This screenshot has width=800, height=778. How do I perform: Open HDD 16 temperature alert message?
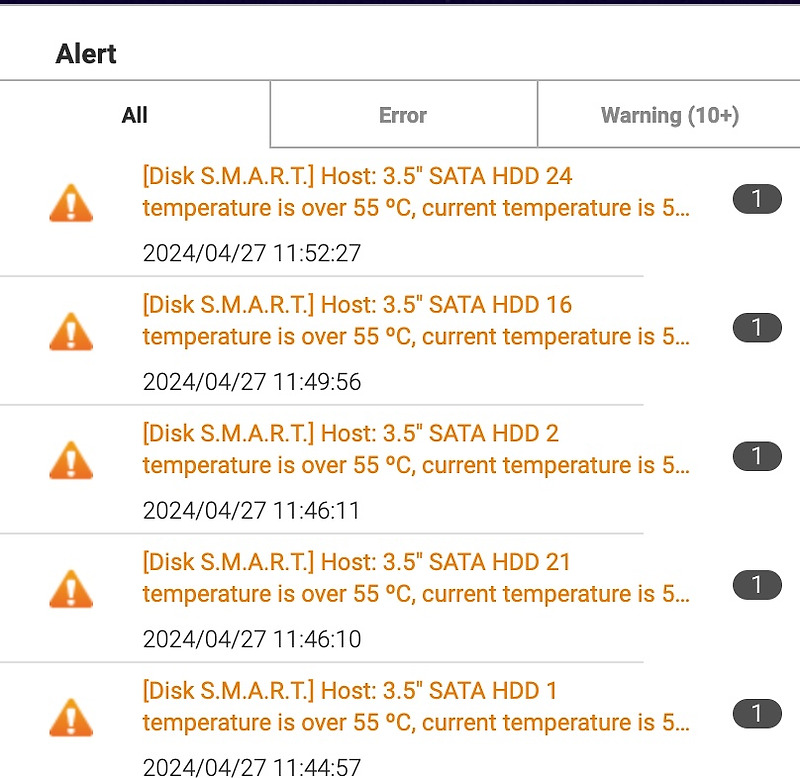click(416, 320)
